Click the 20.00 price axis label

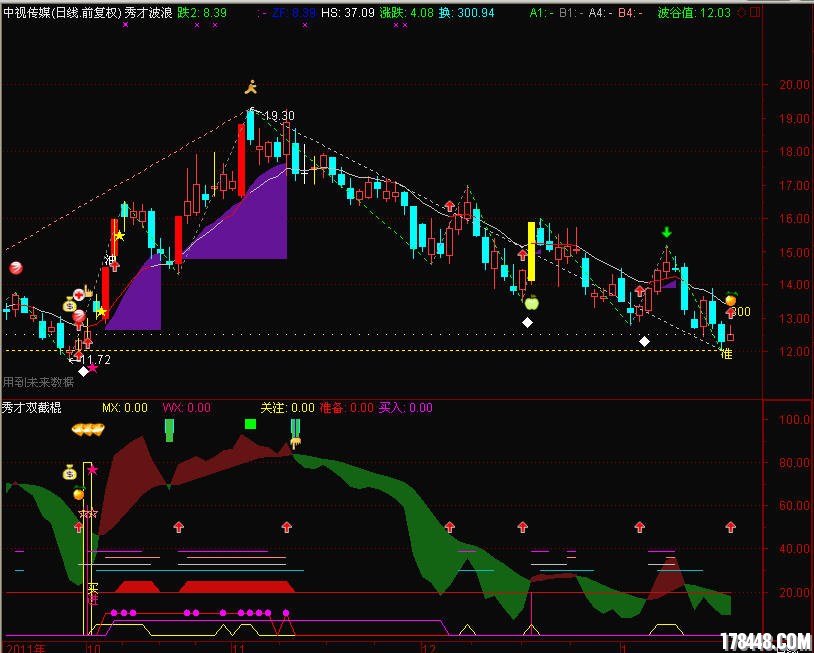point(794,84)
